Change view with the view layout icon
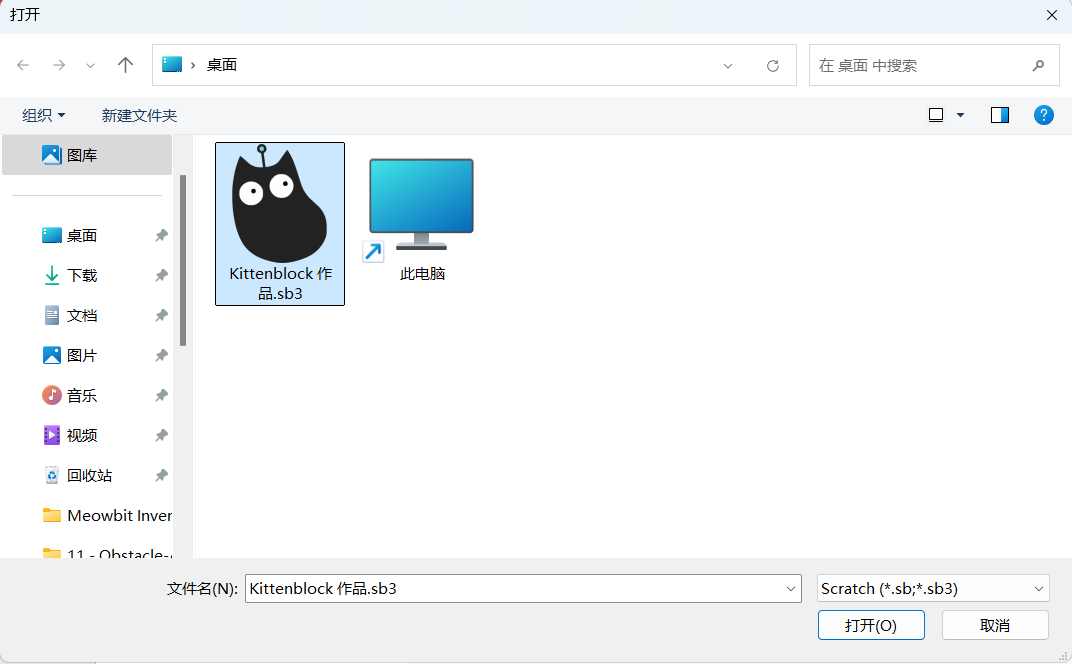 coord(936,116)
